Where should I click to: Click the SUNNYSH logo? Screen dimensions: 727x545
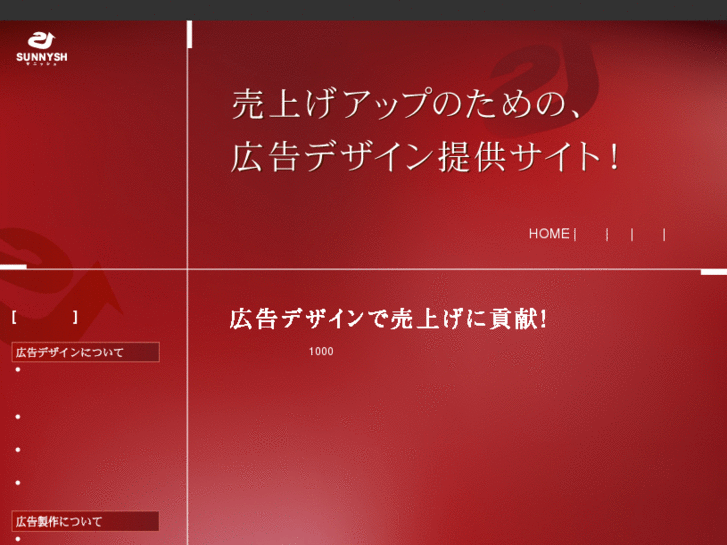pyautogui.click(x=42, y=49)
